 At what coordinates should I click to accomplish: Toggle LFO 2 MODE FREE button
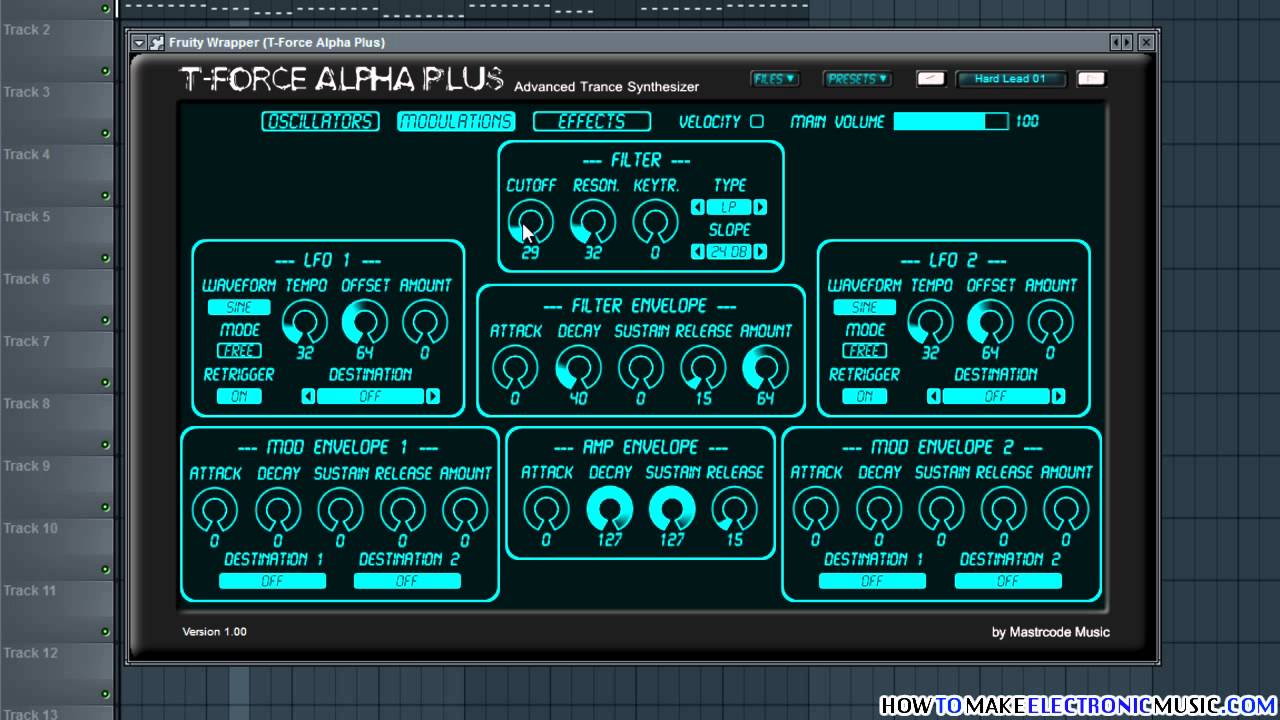pos(864,351)
